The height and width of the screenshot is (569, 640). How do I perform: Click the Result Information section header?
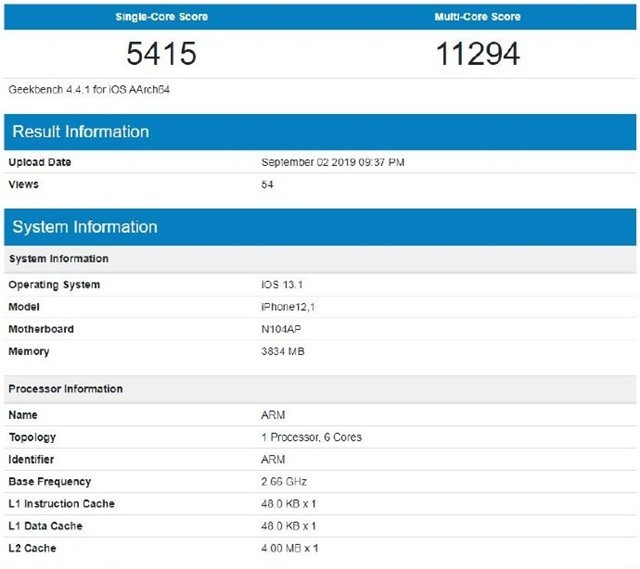pos(320,132)
